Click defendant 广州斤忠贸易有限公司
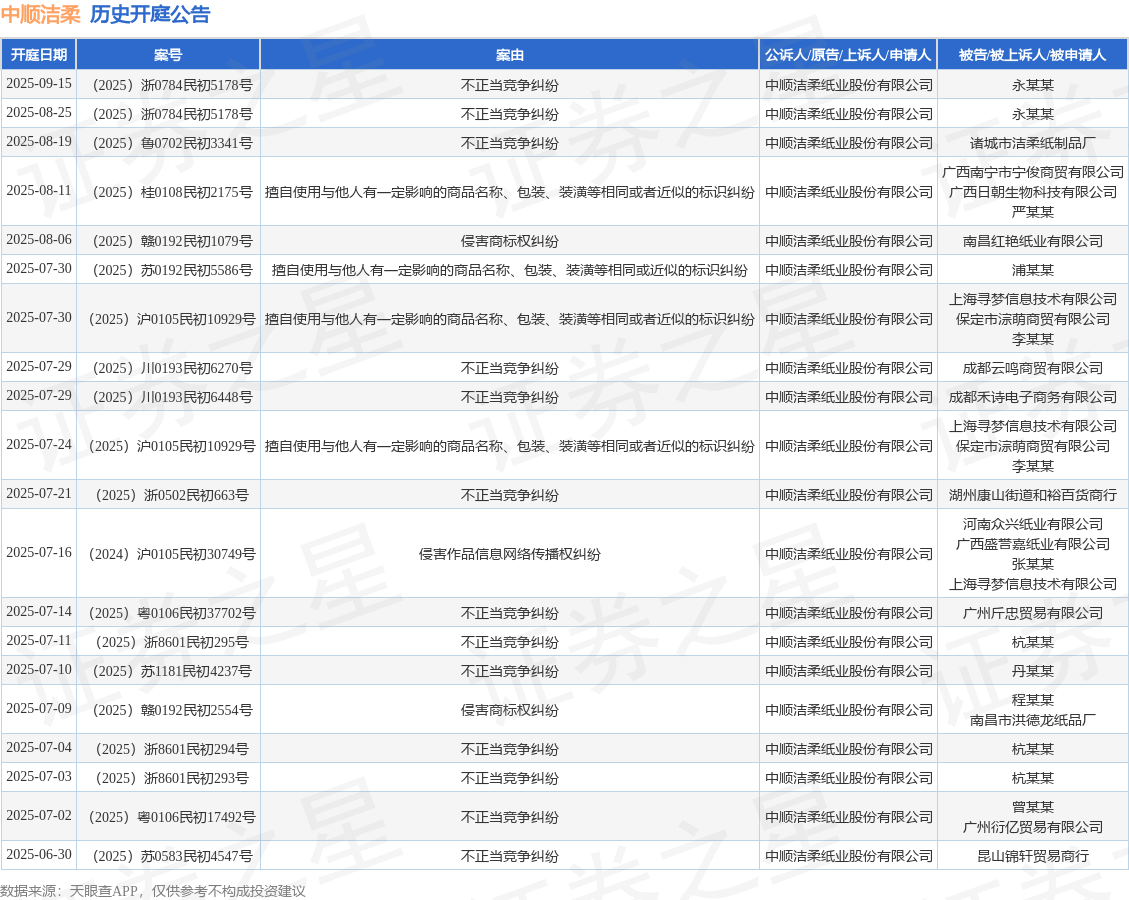Image resolution: width=1129 pixels, height=900 pixels. tap(1033, 613)
